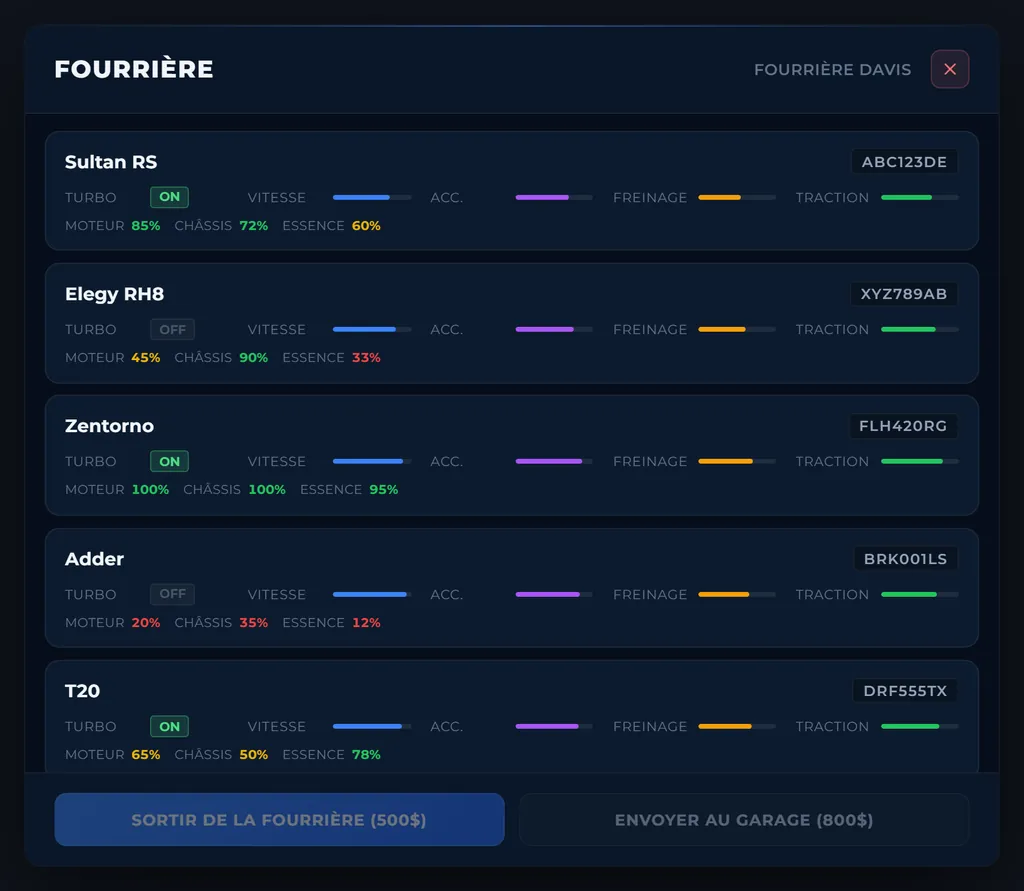
Task: Click the Adder Moteur 20% value
Action: pos(146,623)
